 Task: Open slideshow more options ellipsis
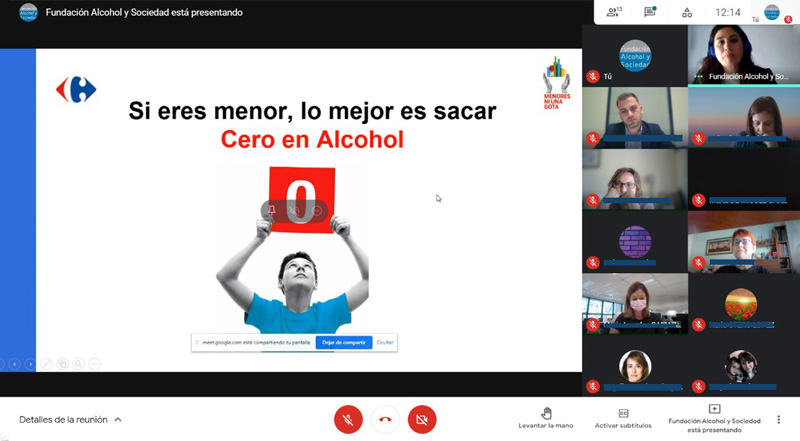pos(95,364)
